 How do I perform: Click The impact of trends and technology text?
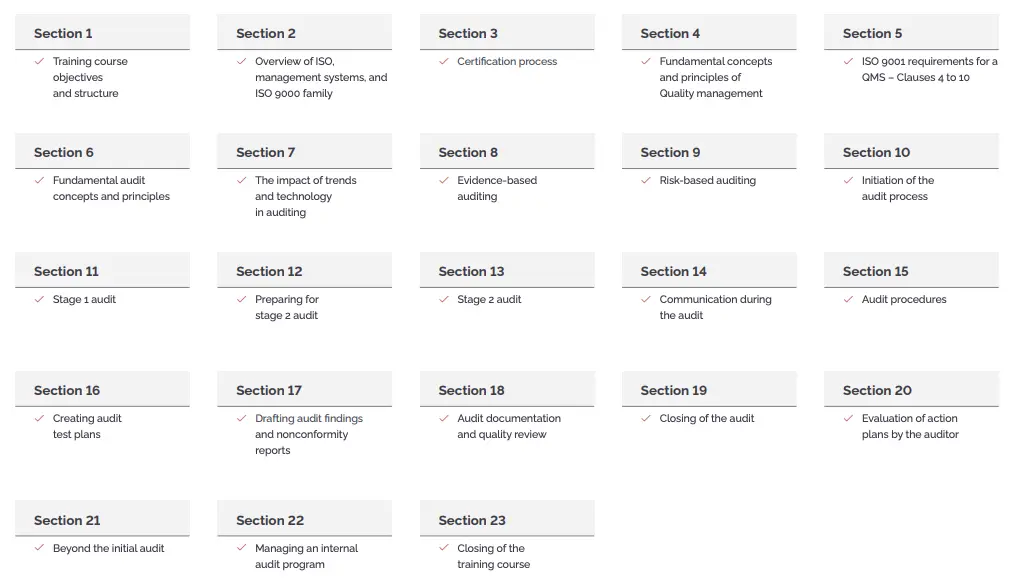[305, 196]
